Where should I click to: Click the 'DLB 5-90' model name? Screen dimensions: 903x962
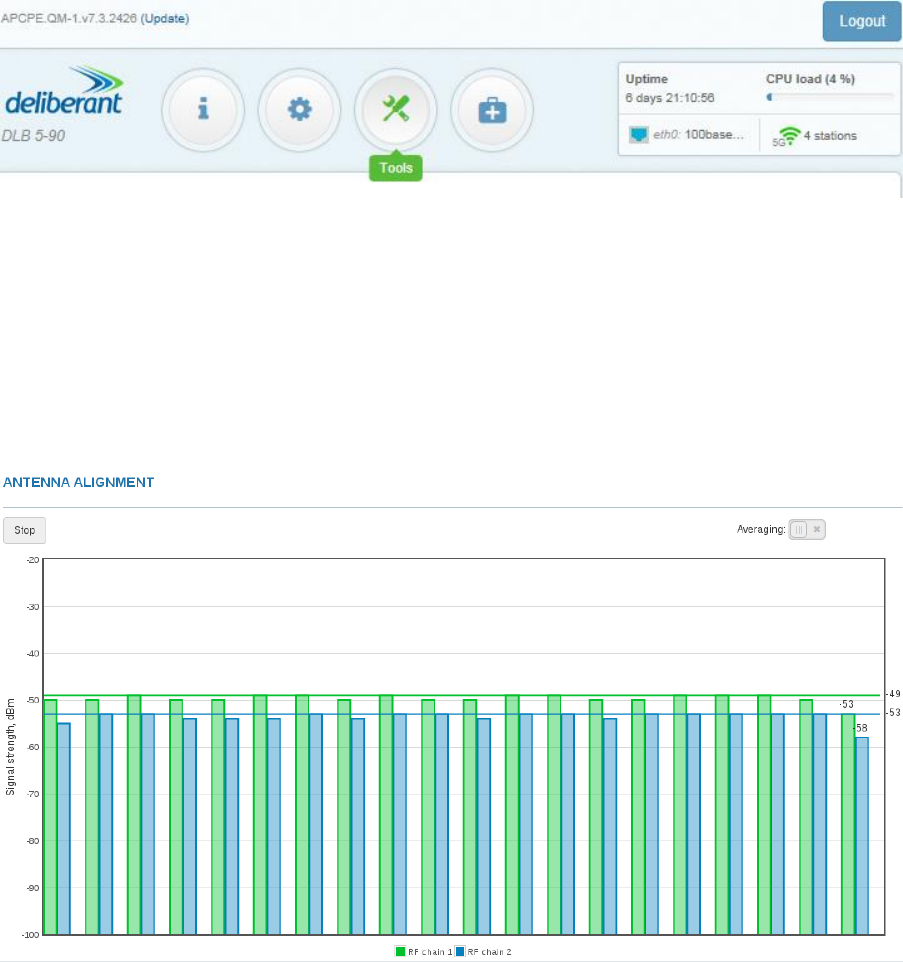(x=33, y=136)
